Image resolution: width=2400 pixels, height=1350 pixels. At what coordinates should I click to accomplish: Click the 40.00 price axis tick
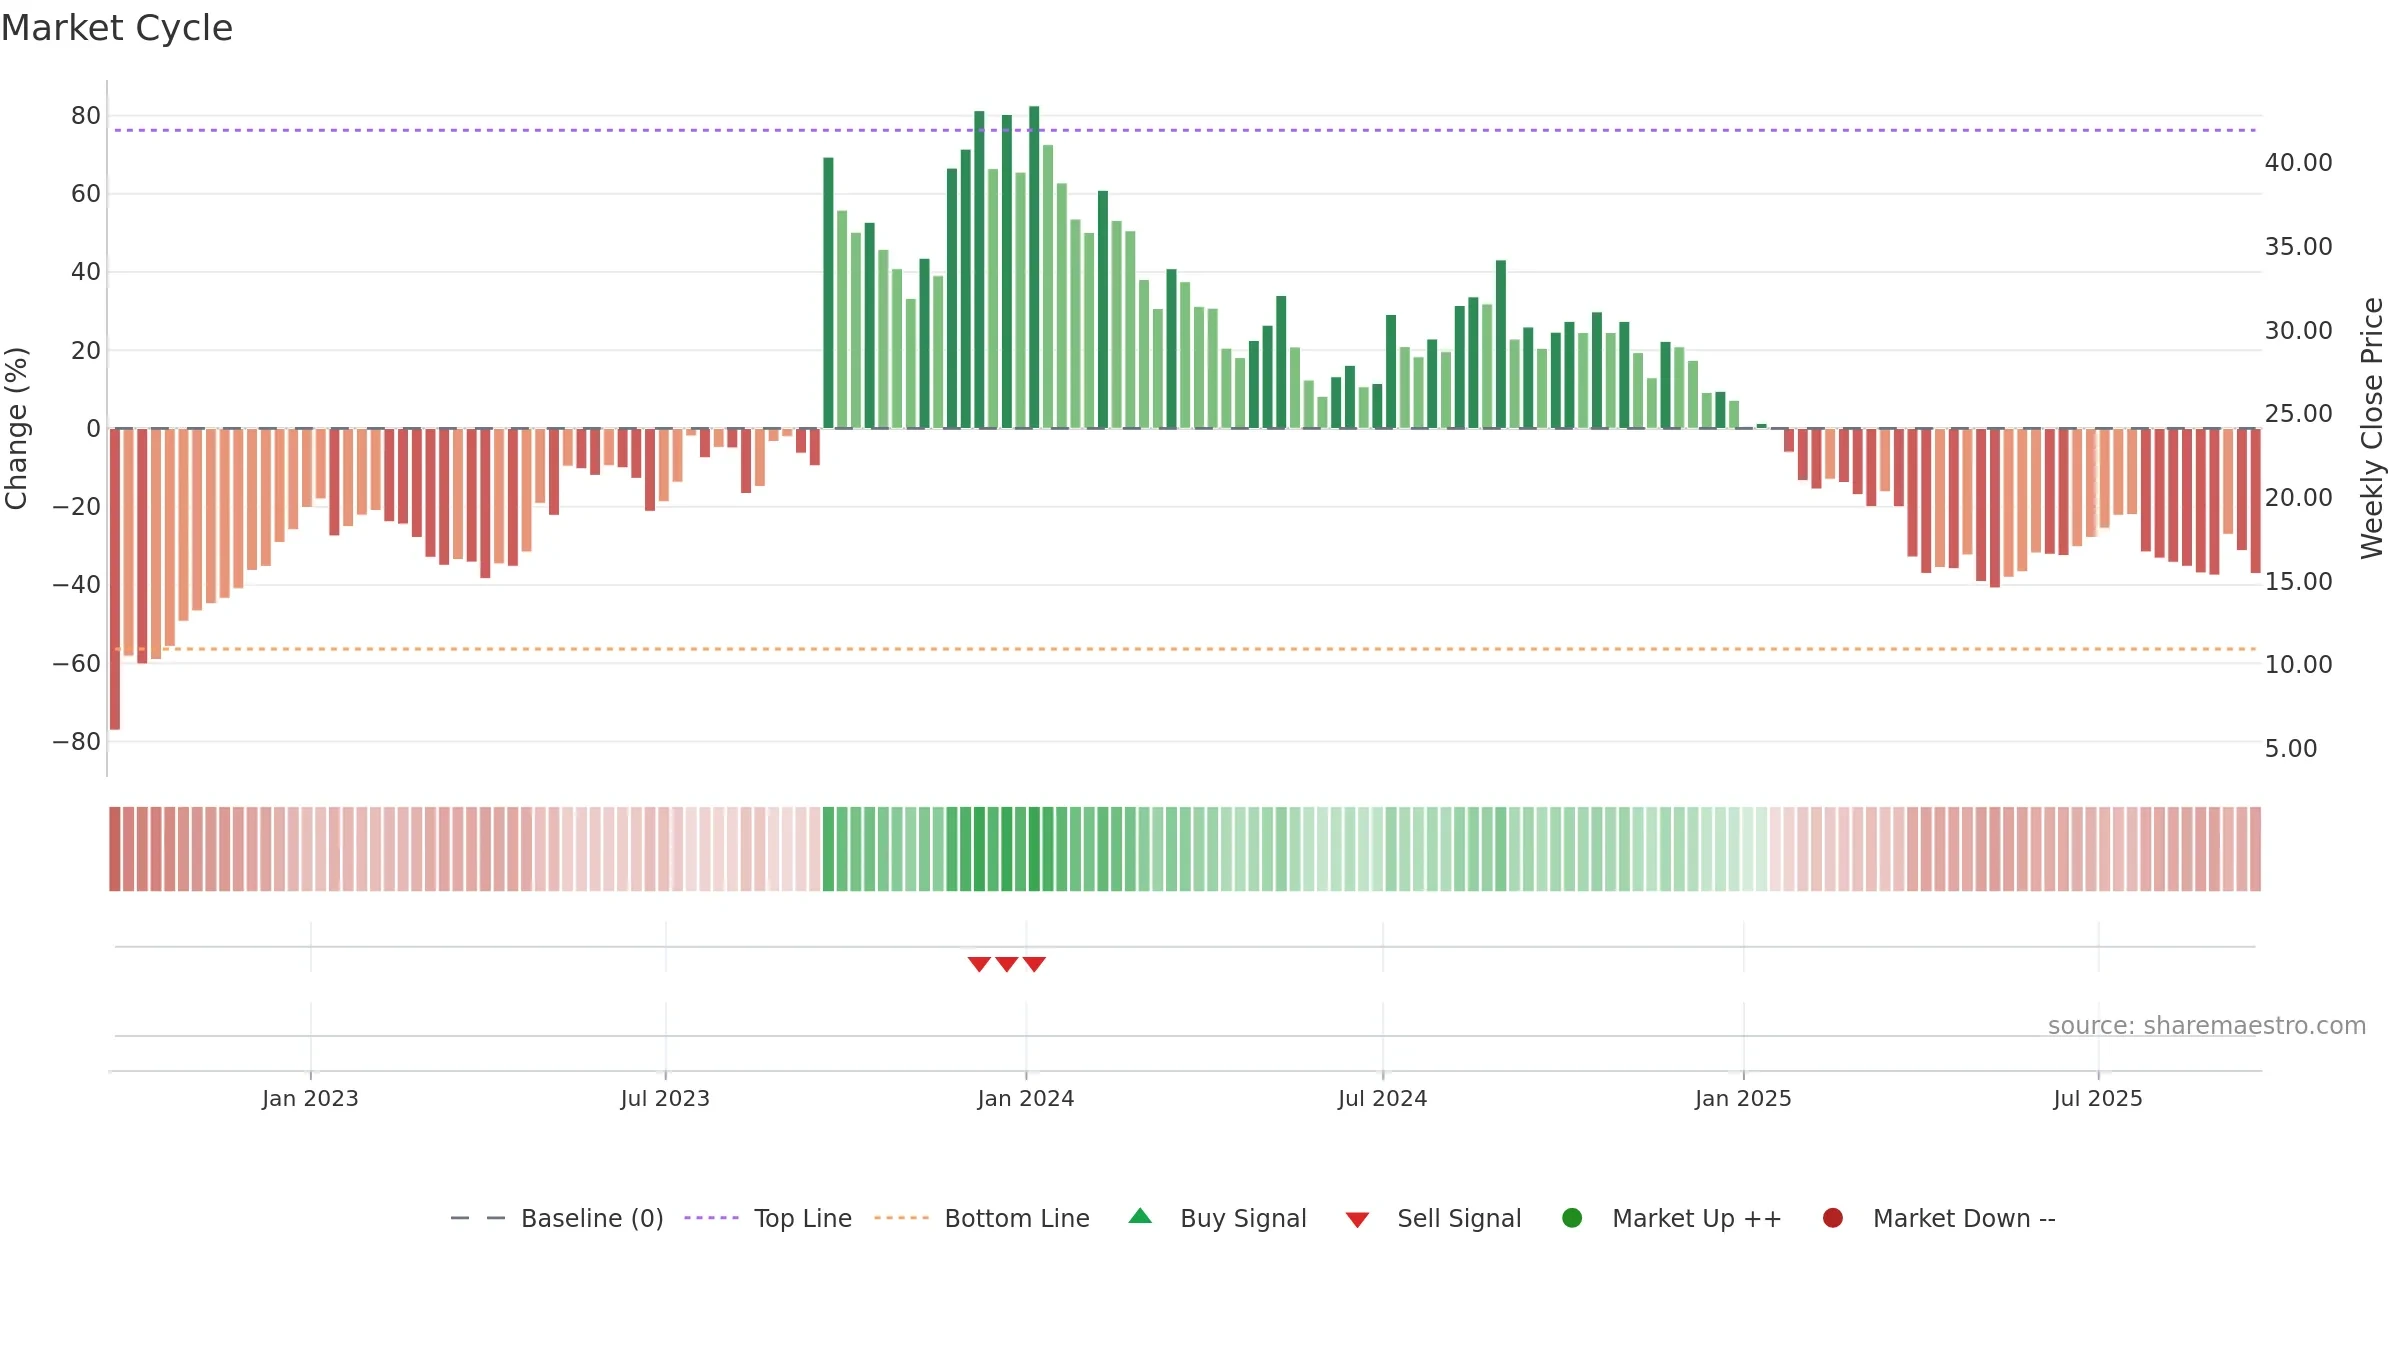pos(2299,163)
